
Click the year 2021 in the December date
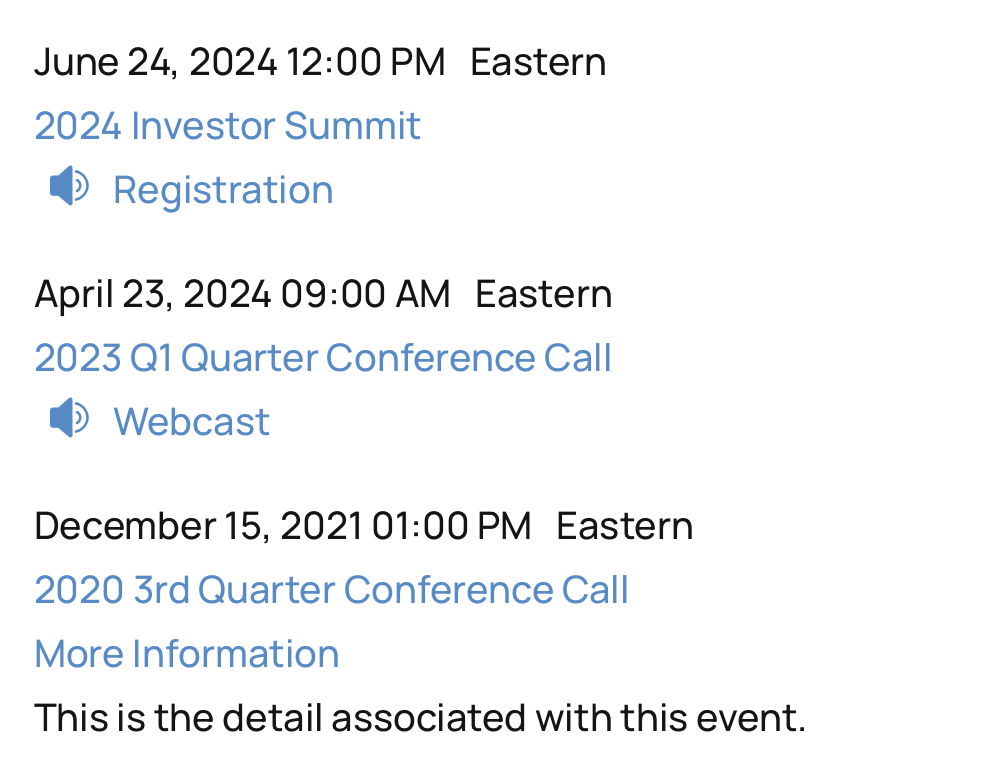[320, 526]
